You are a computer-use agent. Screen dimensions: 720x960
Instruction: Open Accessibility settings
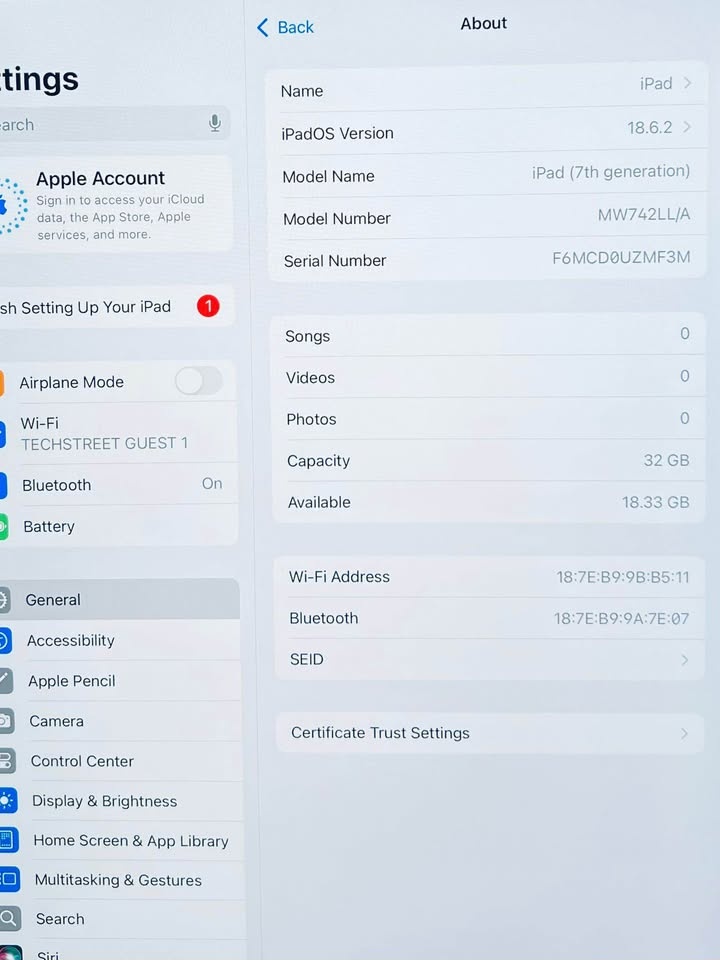click(71, 640)
